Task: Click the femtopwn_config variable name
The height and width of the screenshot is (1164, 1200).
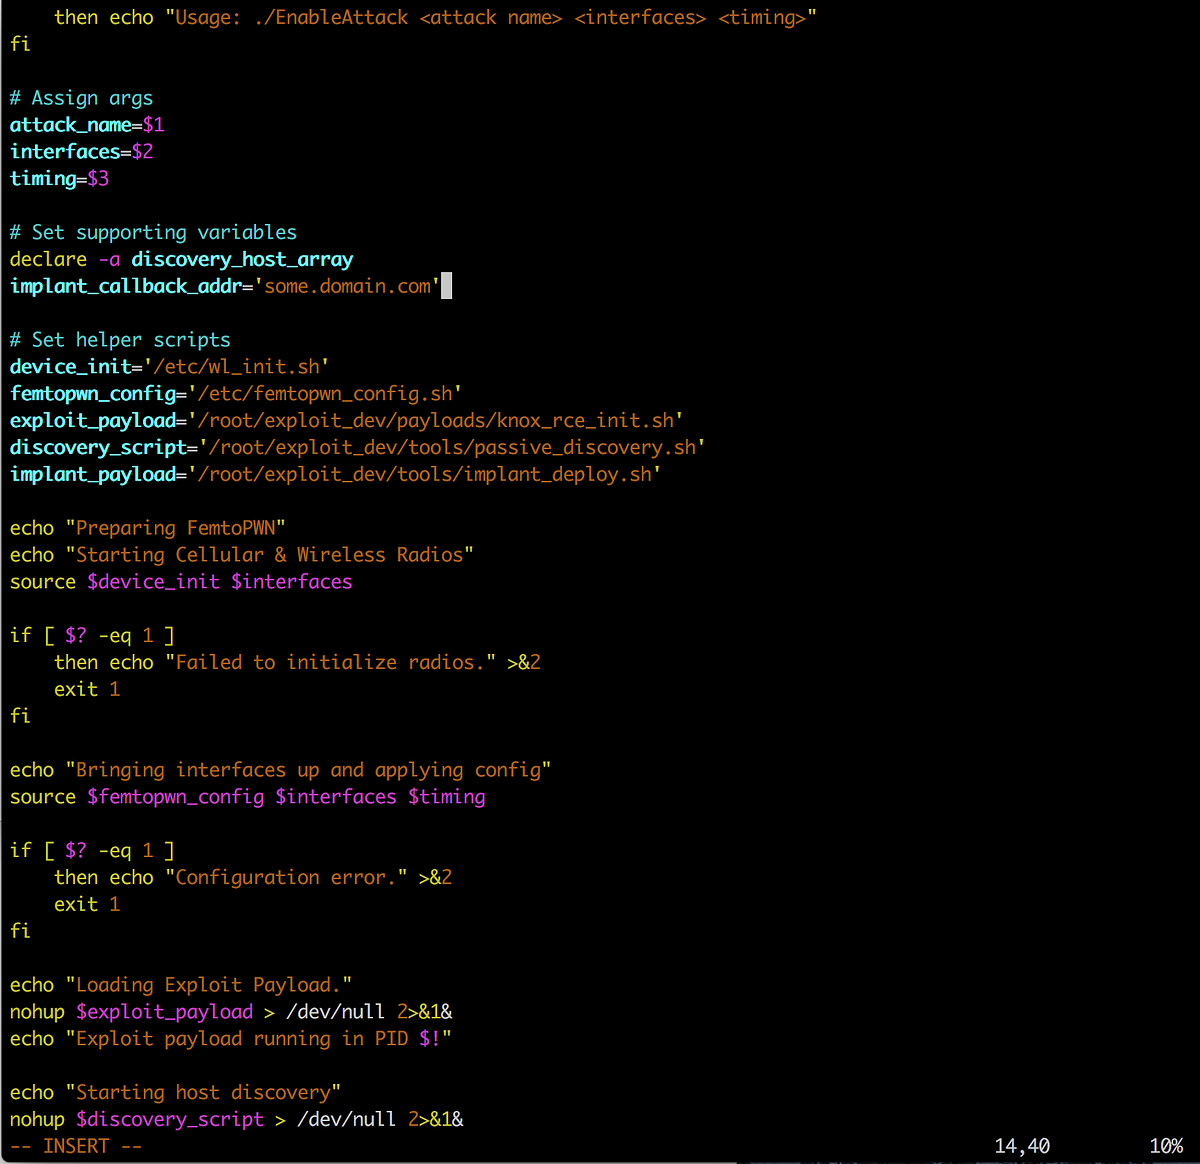Action: [x=92, y=394]
